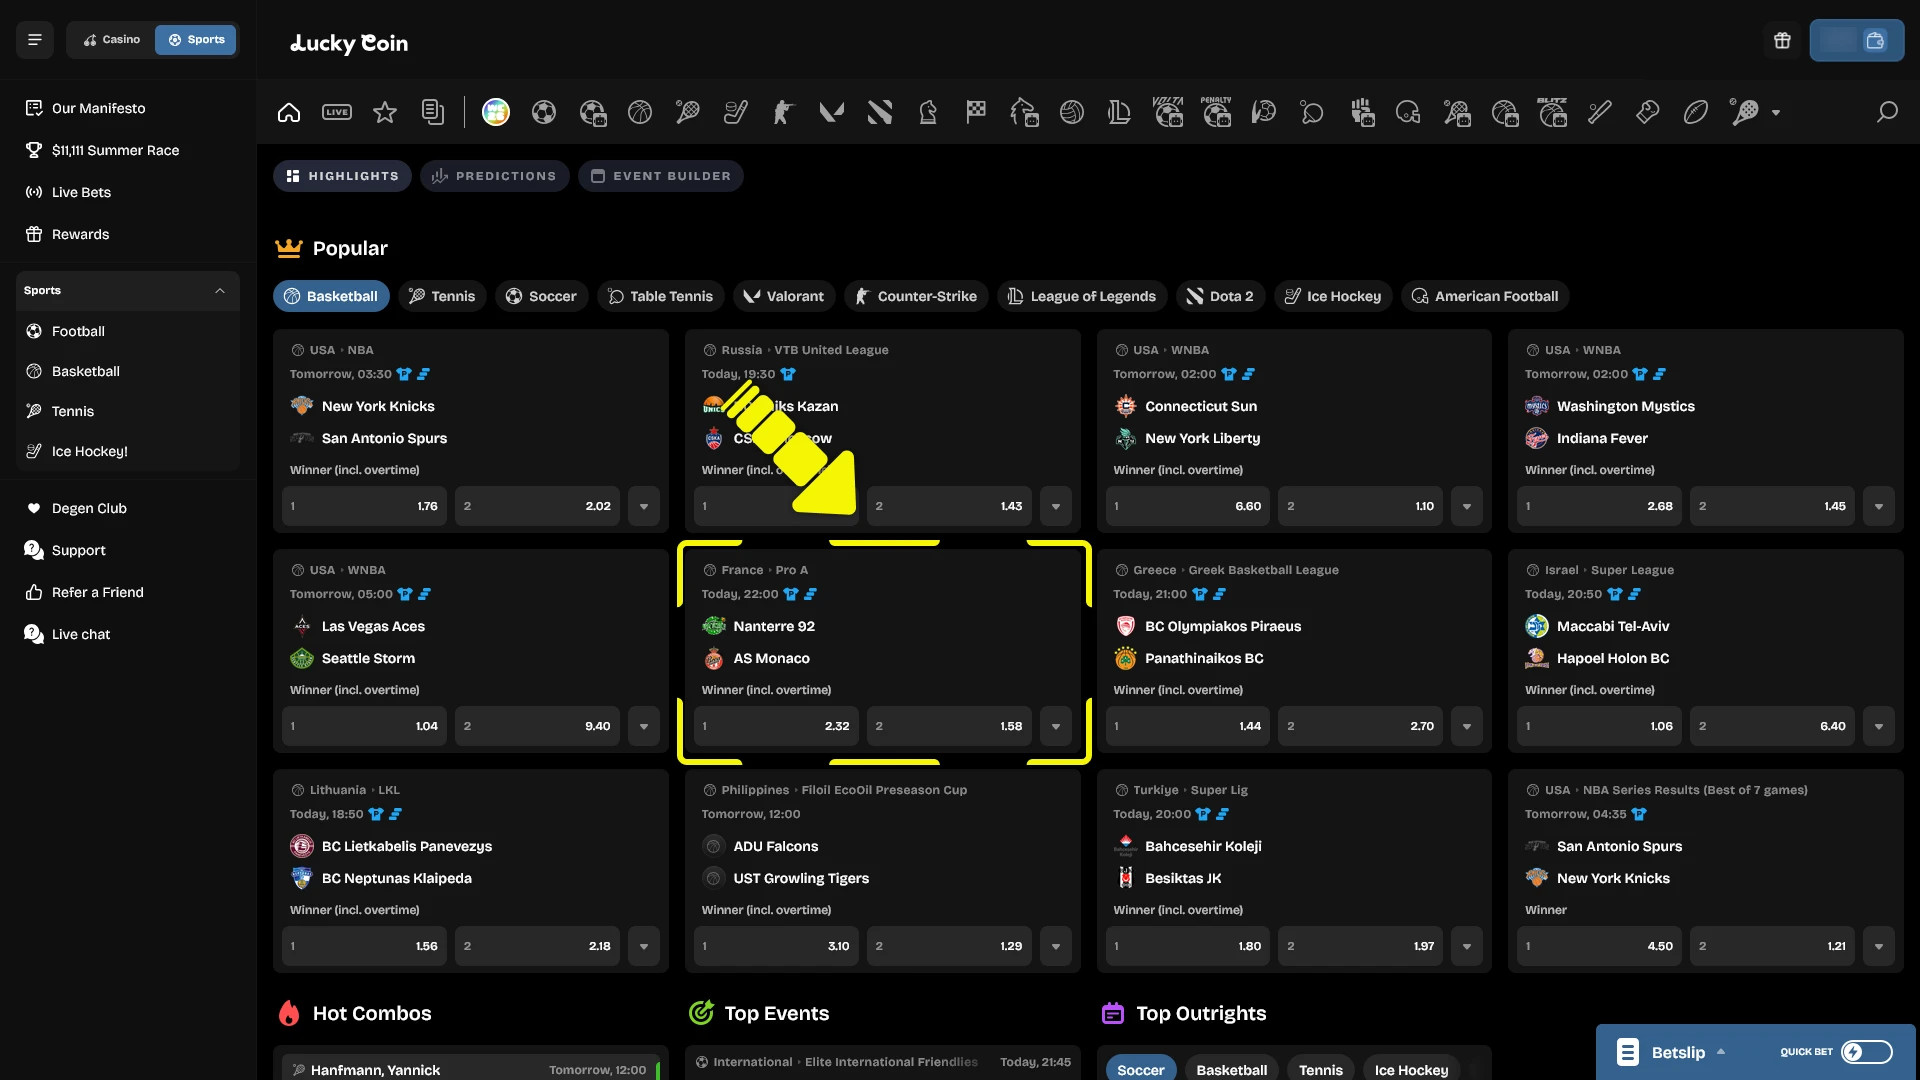This screenshot has width=1920, height=1080.
Task: Select the table tennis sport icon
Action: pos(1312,112)
